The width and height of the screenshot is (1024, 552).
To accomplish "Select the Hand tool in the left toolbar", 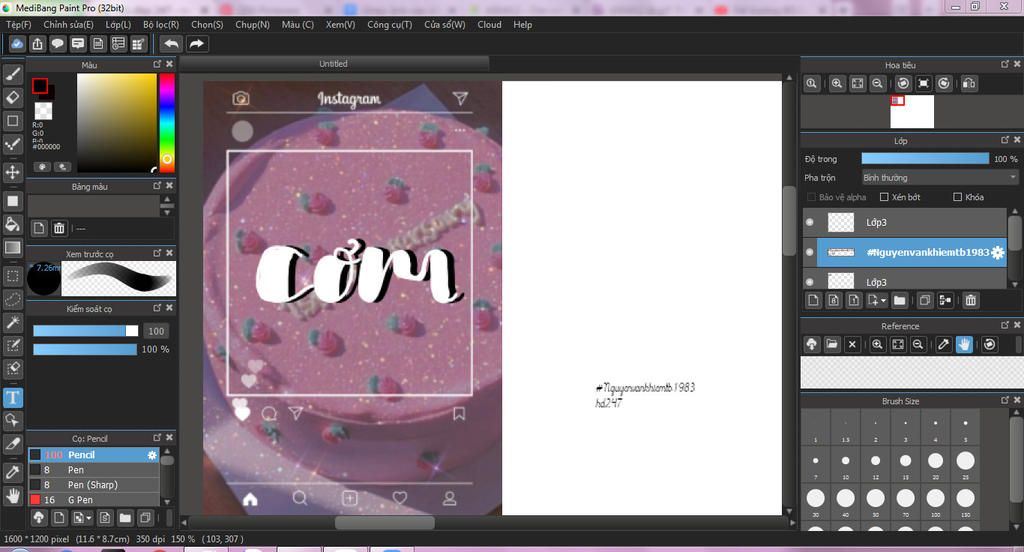I will coord(12,496).
